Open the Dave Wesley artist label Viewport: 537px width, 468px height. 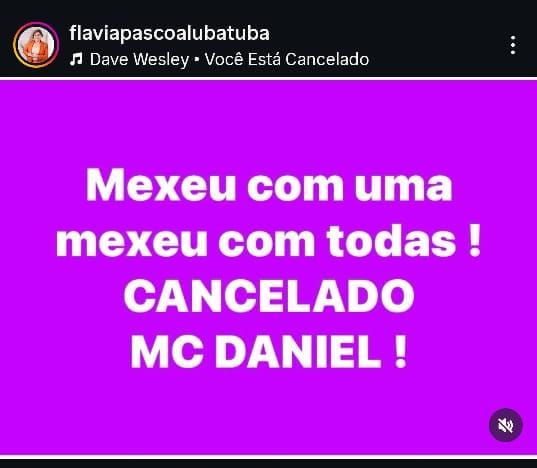click(x=139, y=59)
